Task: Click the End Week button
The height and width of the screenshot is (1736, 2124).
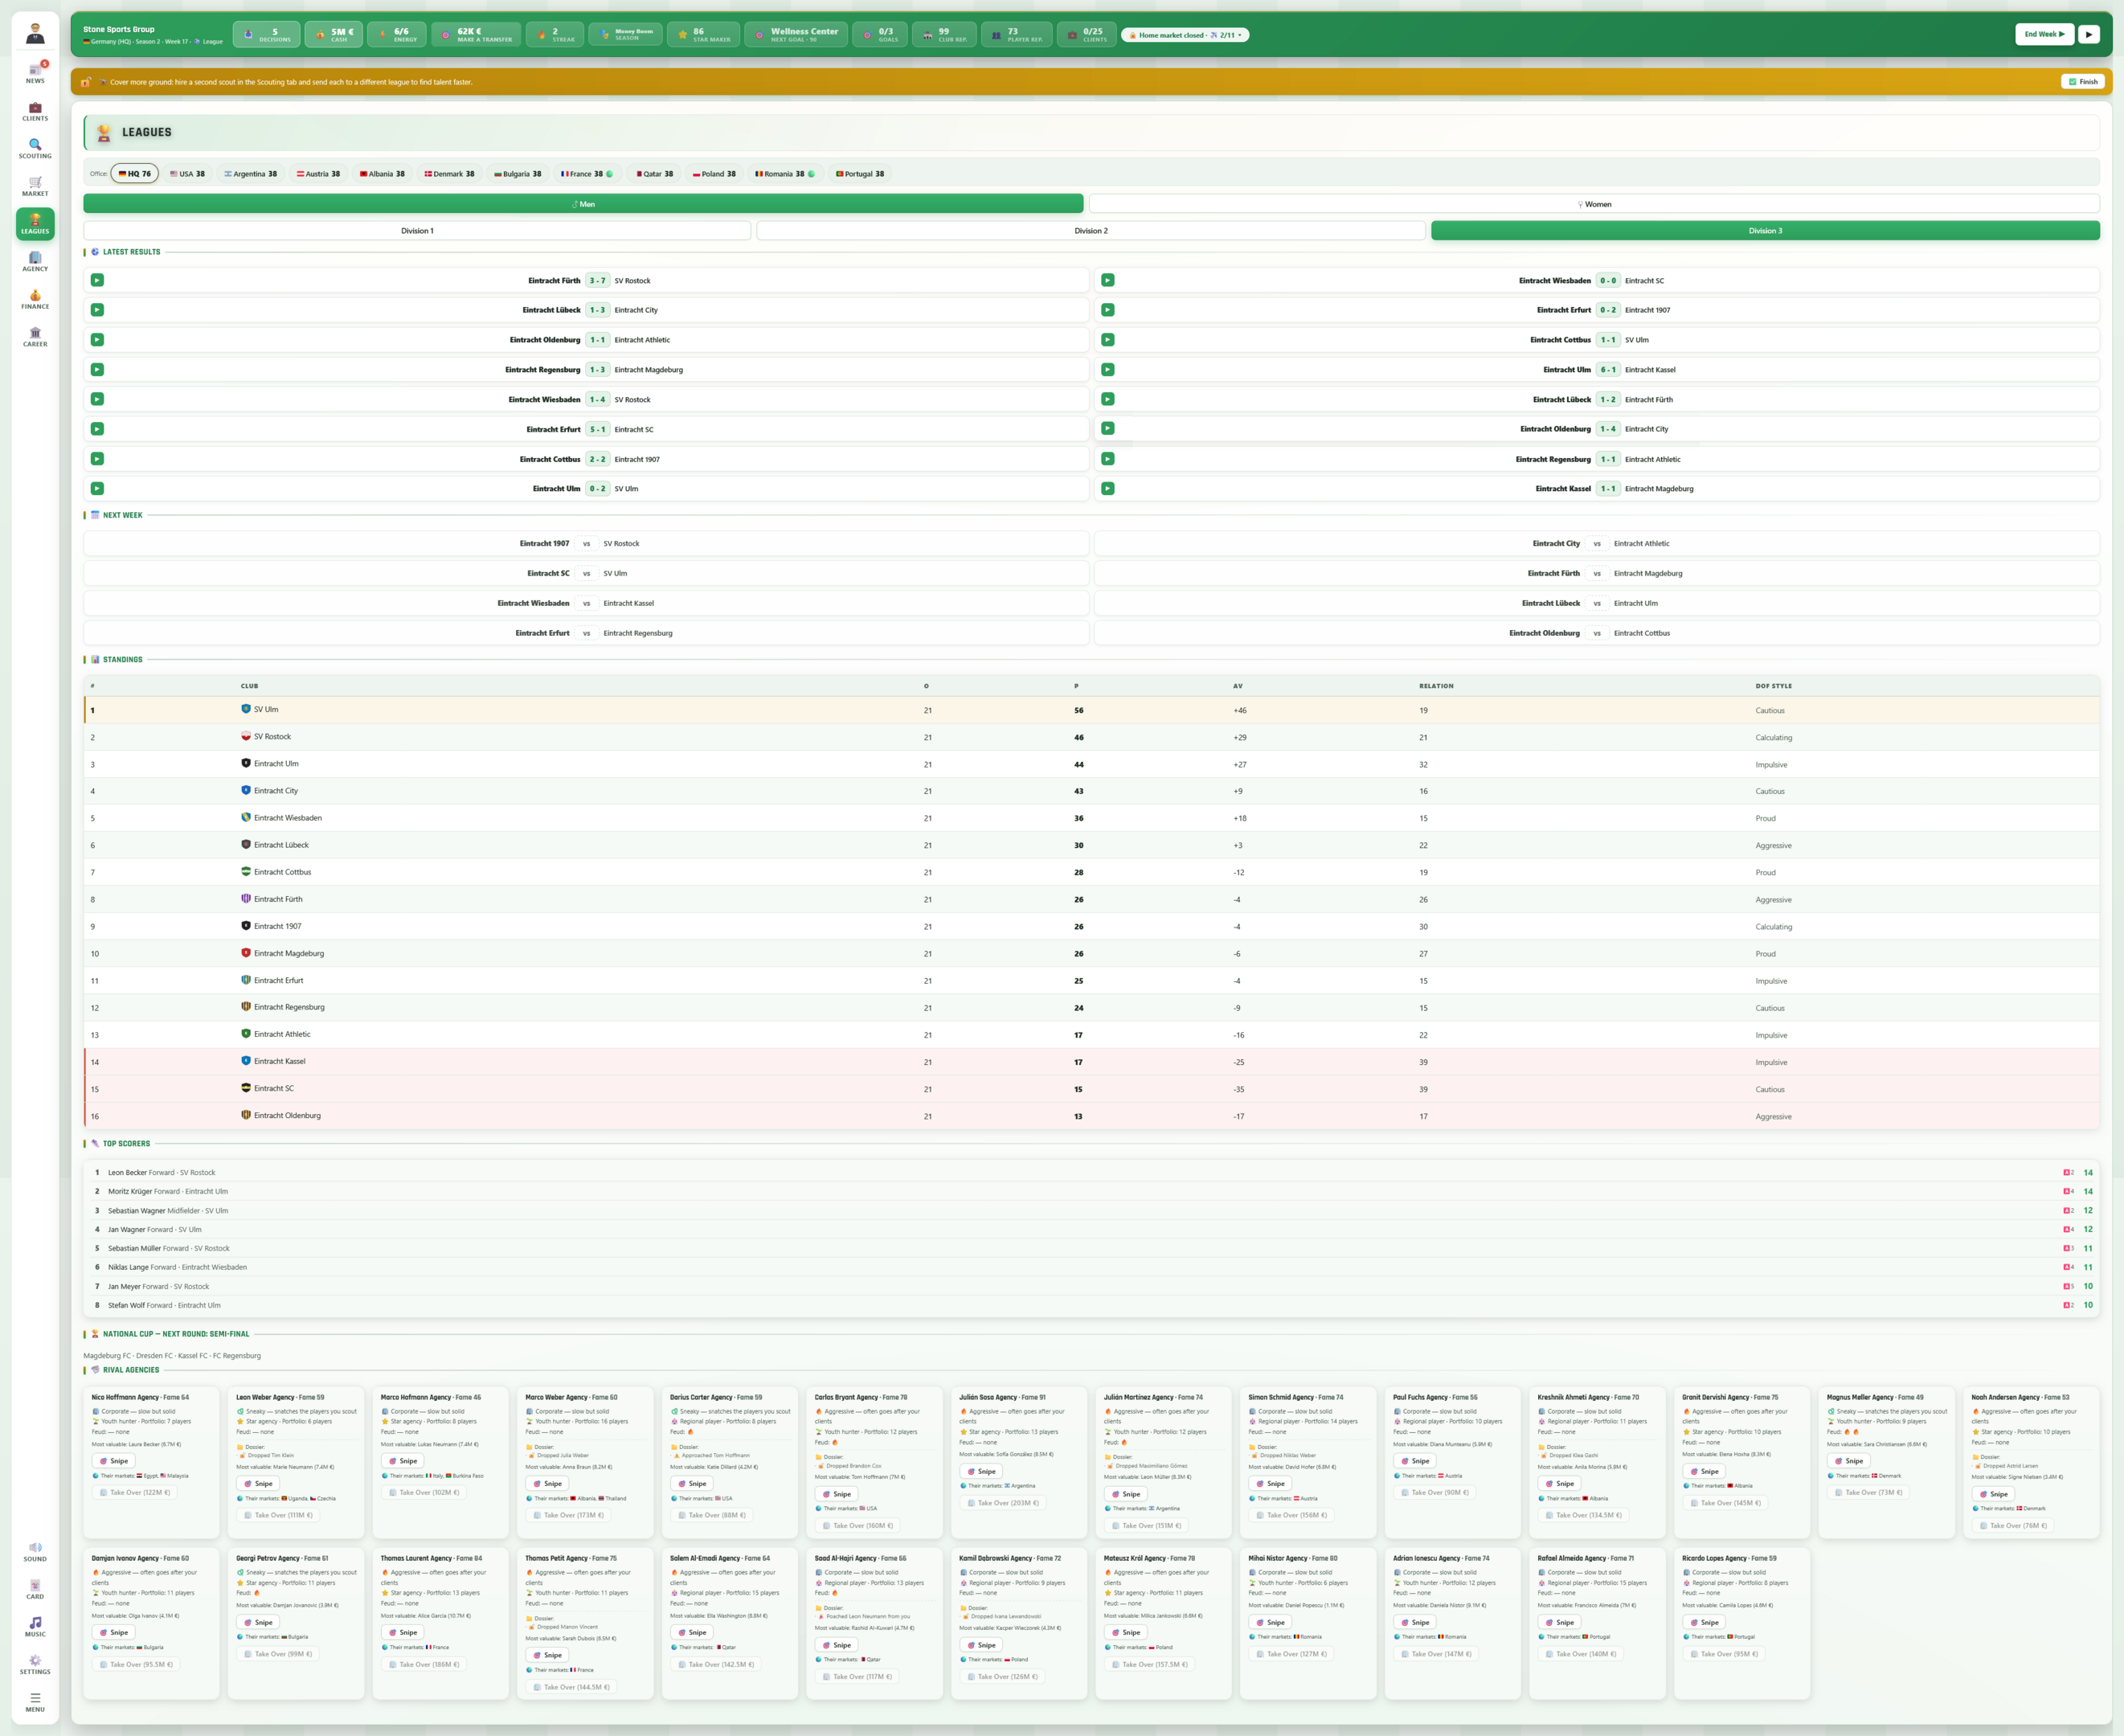Action: pos(2044,34)
